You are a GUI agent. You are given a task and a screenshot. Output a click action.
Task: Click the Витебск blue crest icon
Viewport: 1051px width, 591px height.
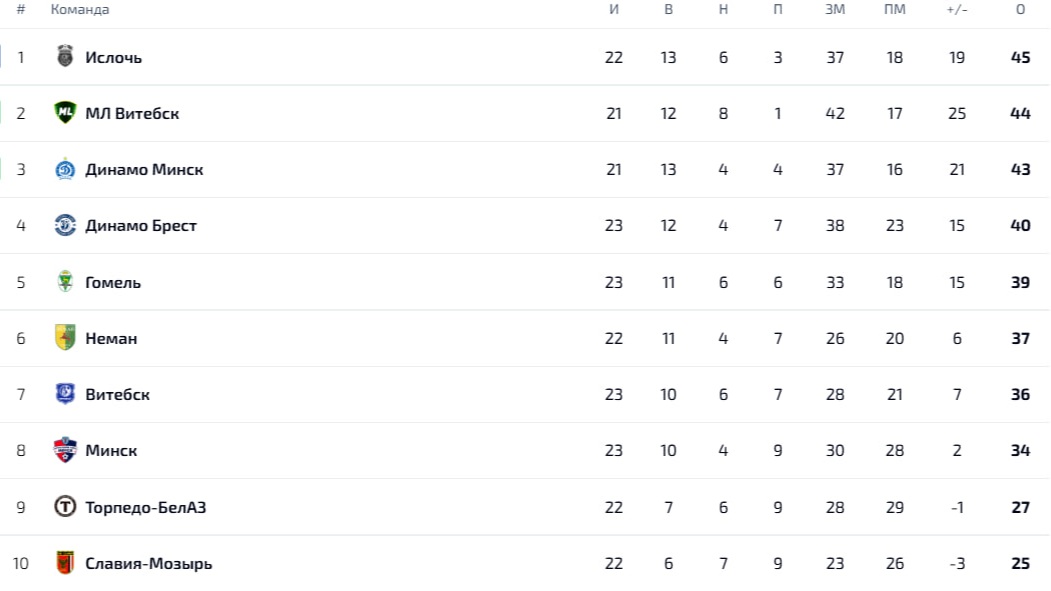click(65, 394)
